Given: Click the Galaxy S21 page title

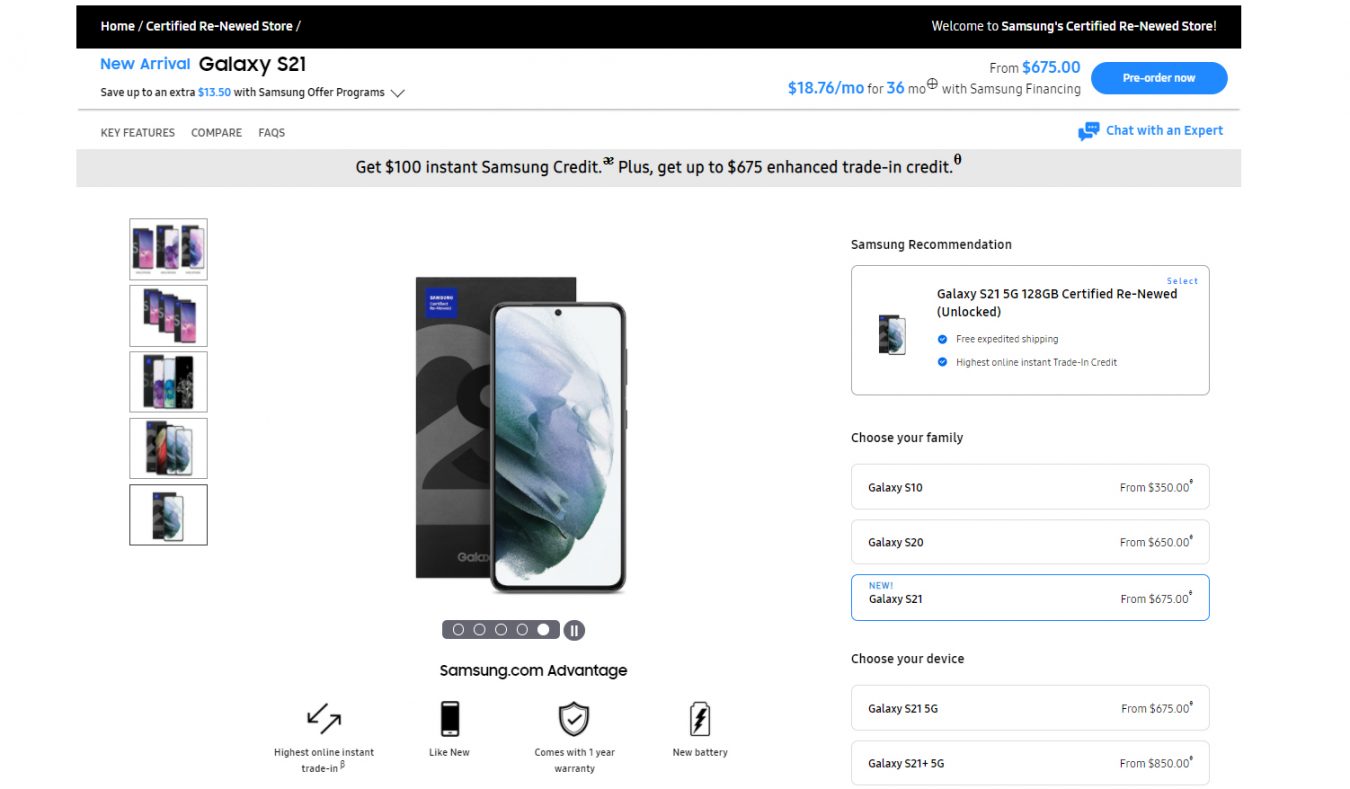Looking at the screenshot, I should [252, 64].
